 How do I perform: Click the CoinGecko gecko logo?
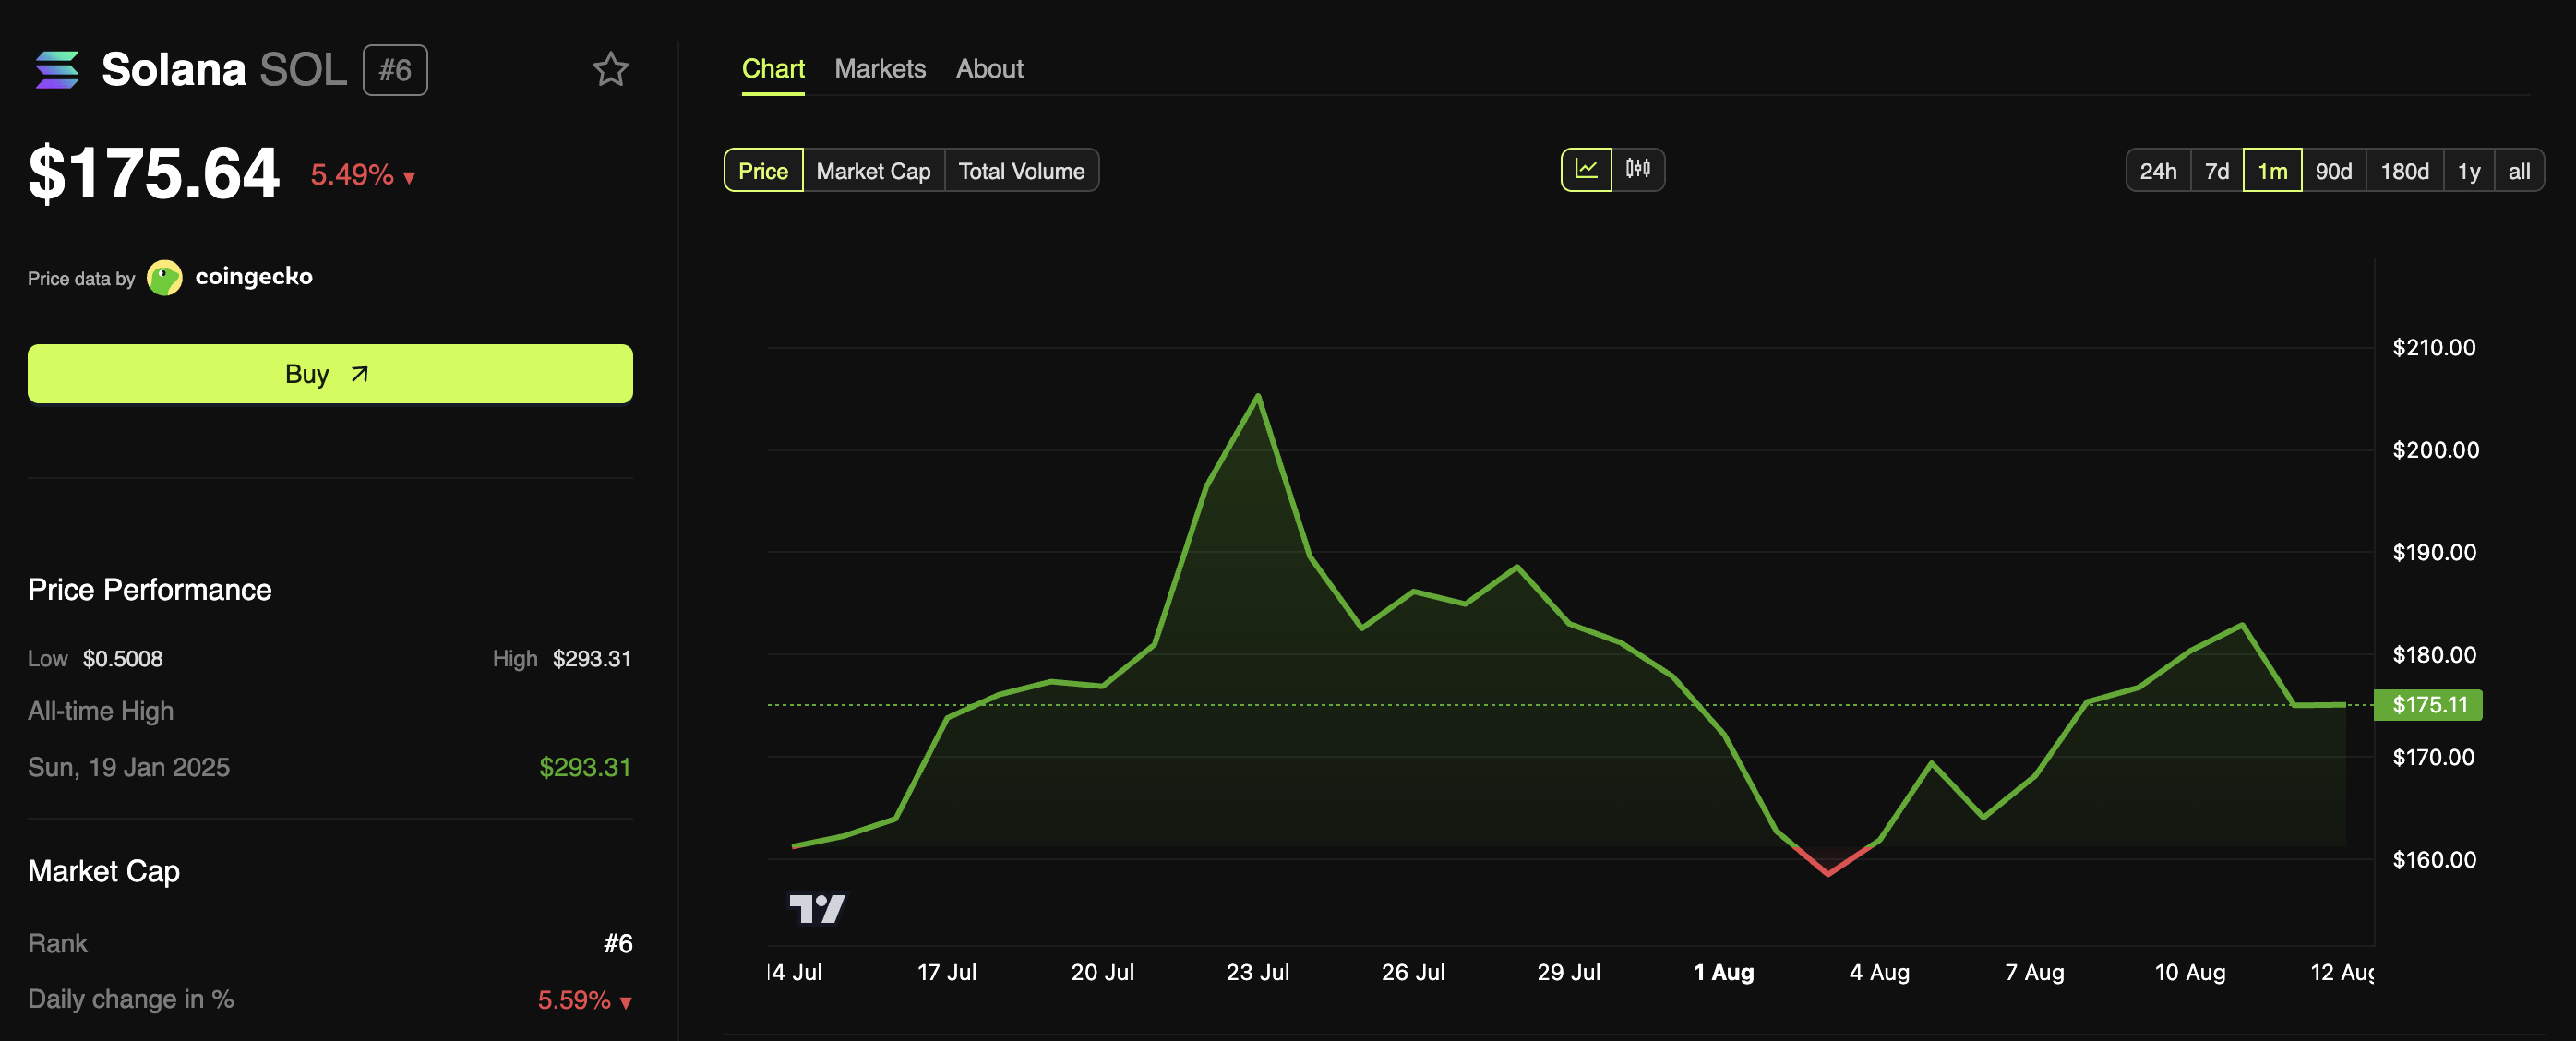[x=165, y=277]
